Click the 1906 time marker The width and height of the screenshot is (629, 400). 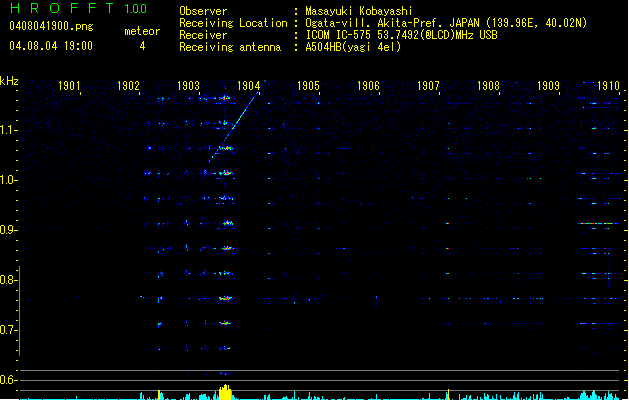pos(368,86)
